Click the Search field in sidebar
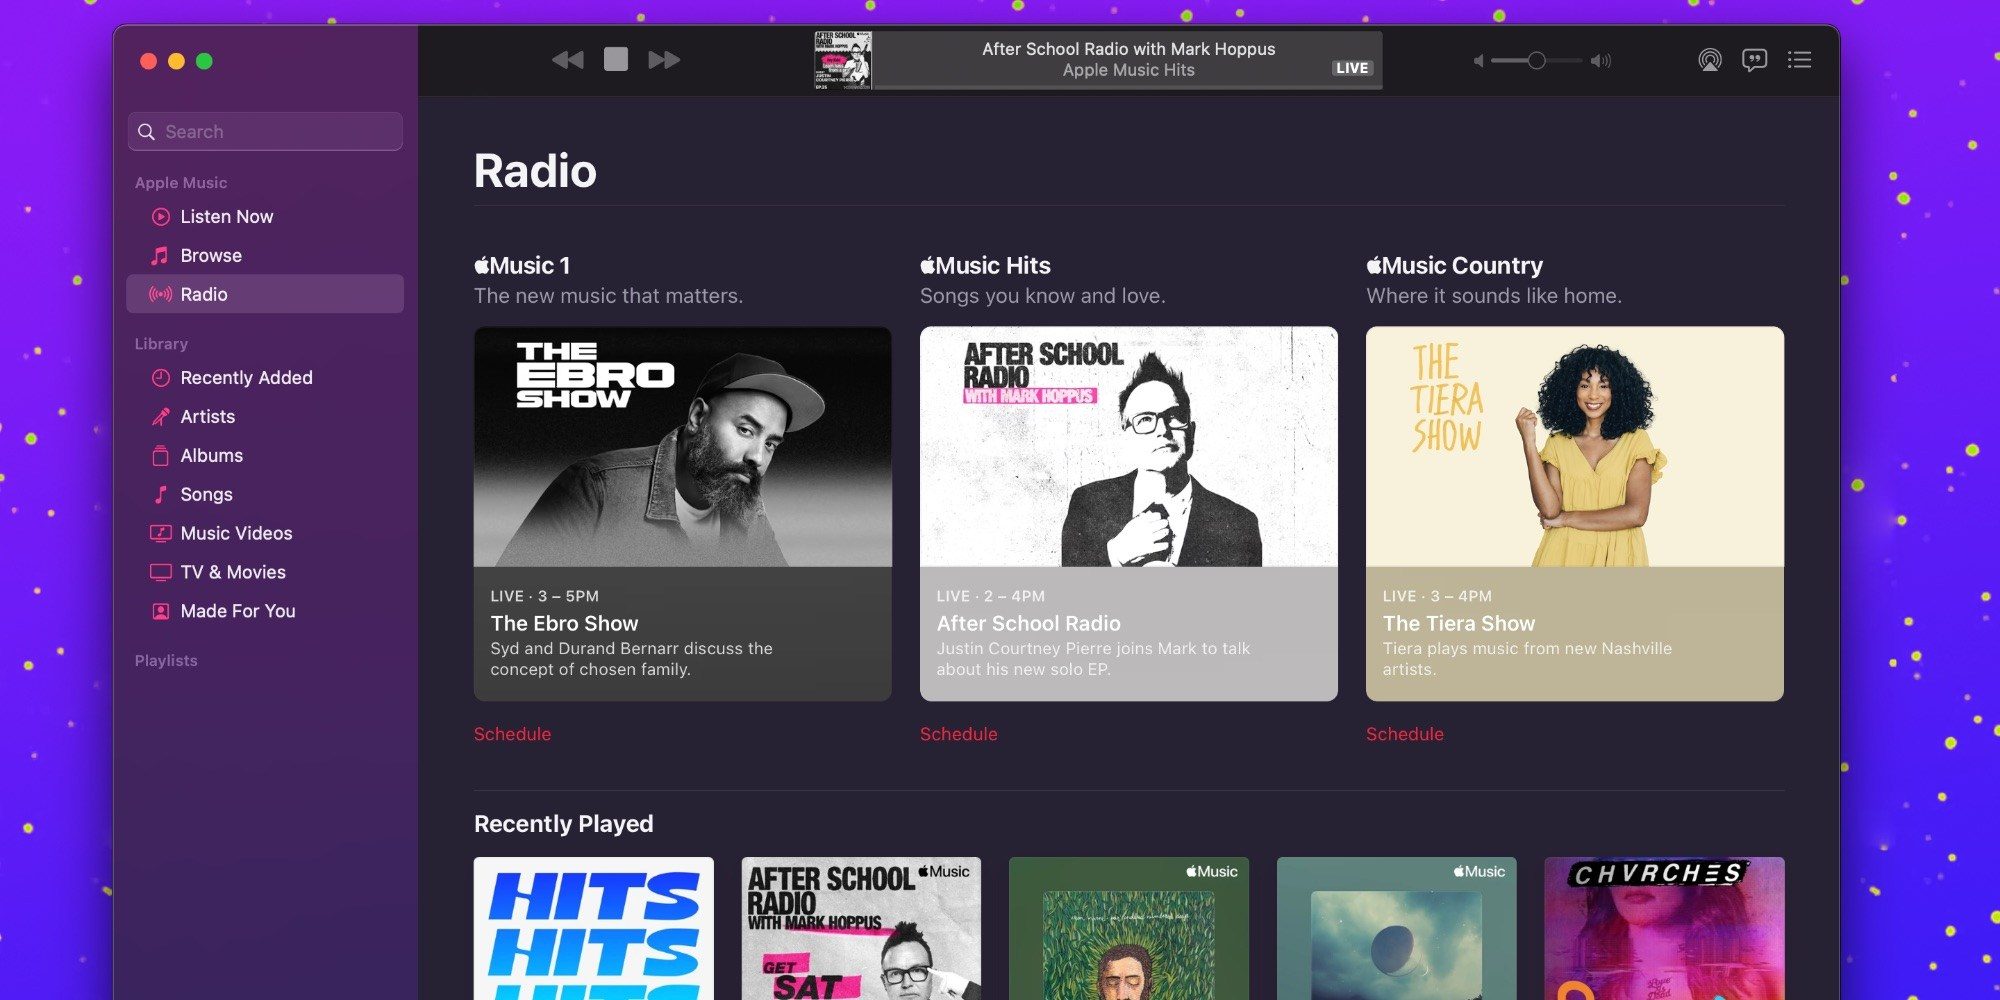 point(266,132)
